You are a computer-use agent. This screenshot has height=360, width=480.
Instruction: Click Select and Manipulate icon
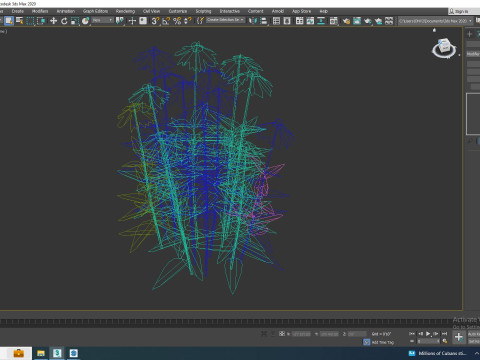(132, 21)
